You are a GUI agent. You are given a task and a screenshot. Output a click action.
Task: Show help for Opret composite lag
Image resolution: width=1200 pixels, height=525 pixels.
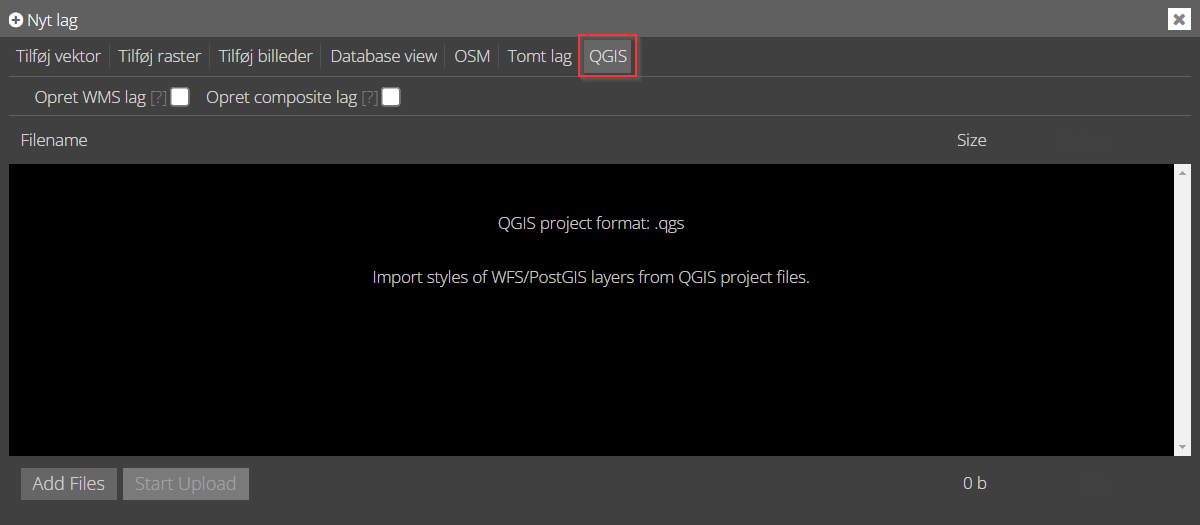(x=369, y=98)
